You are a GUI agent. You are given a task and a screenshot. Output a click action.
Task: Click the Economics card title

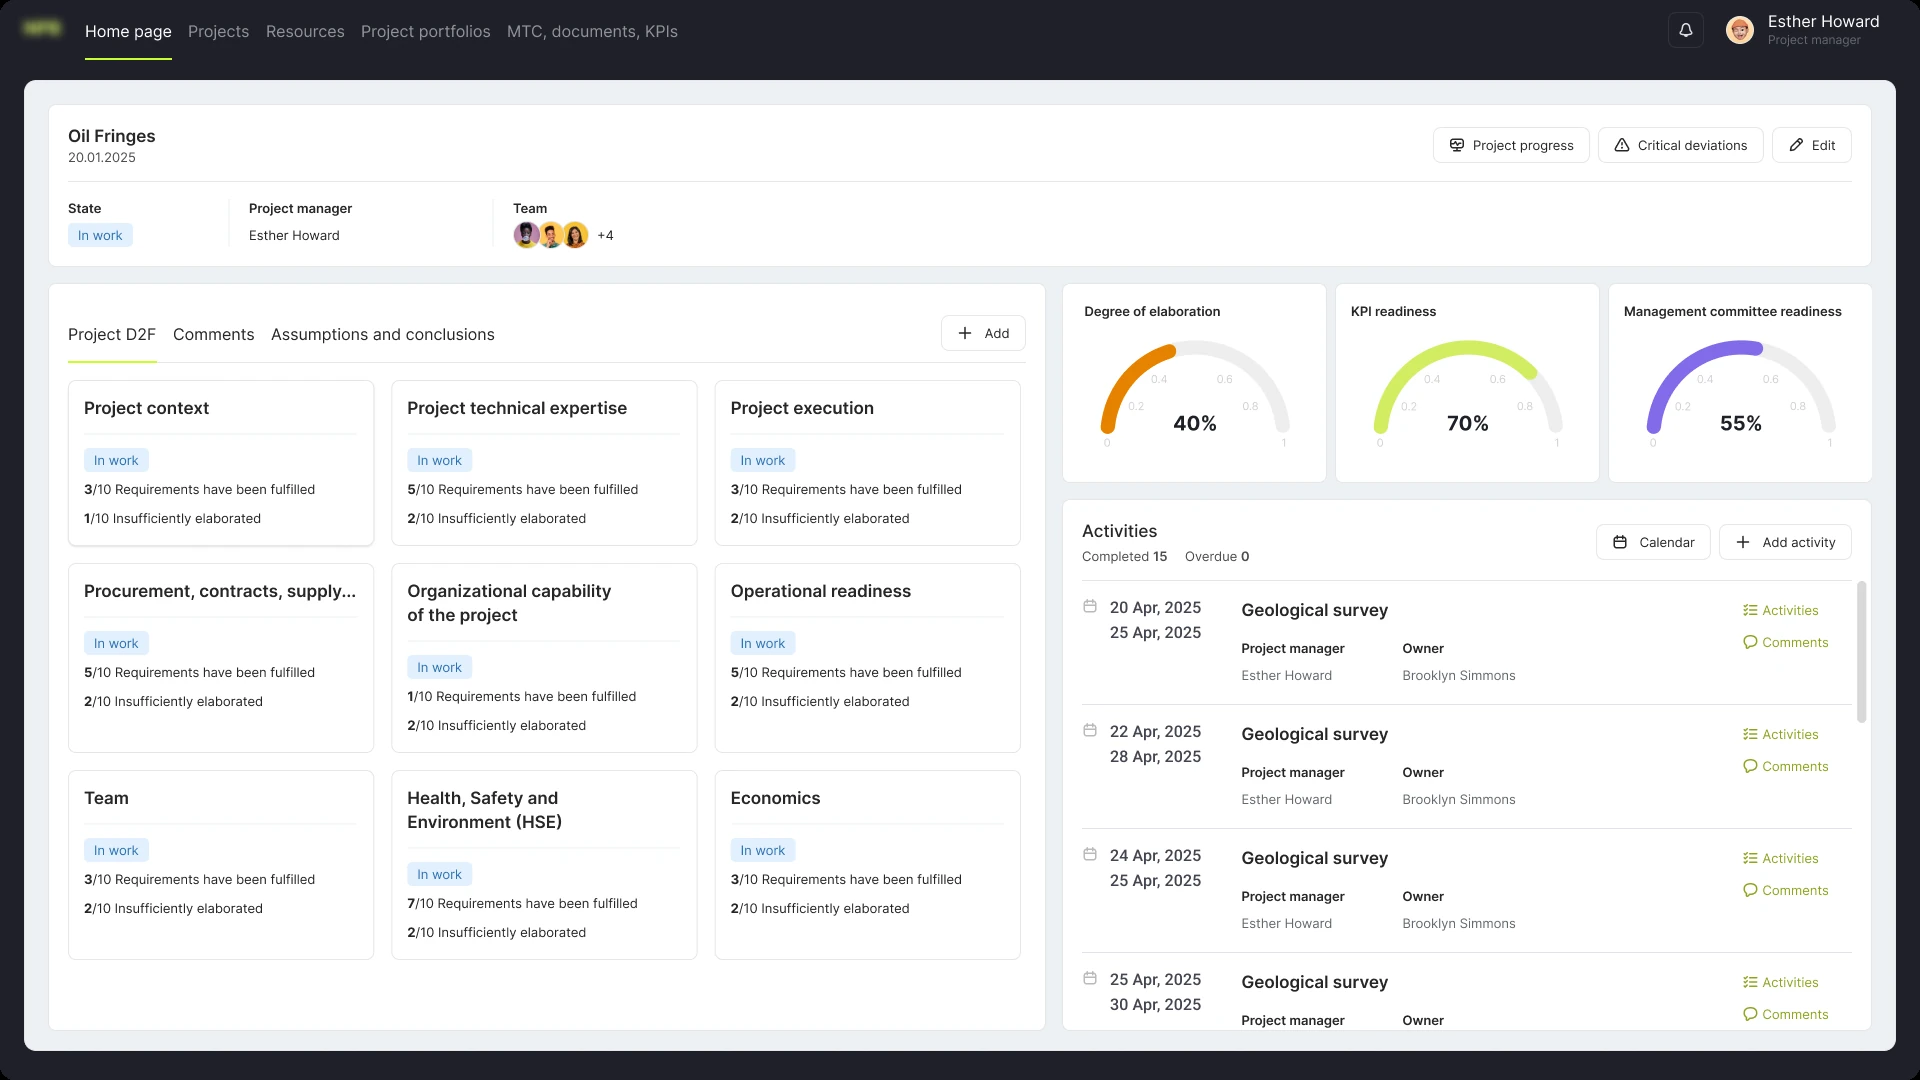tap(775, 798)
